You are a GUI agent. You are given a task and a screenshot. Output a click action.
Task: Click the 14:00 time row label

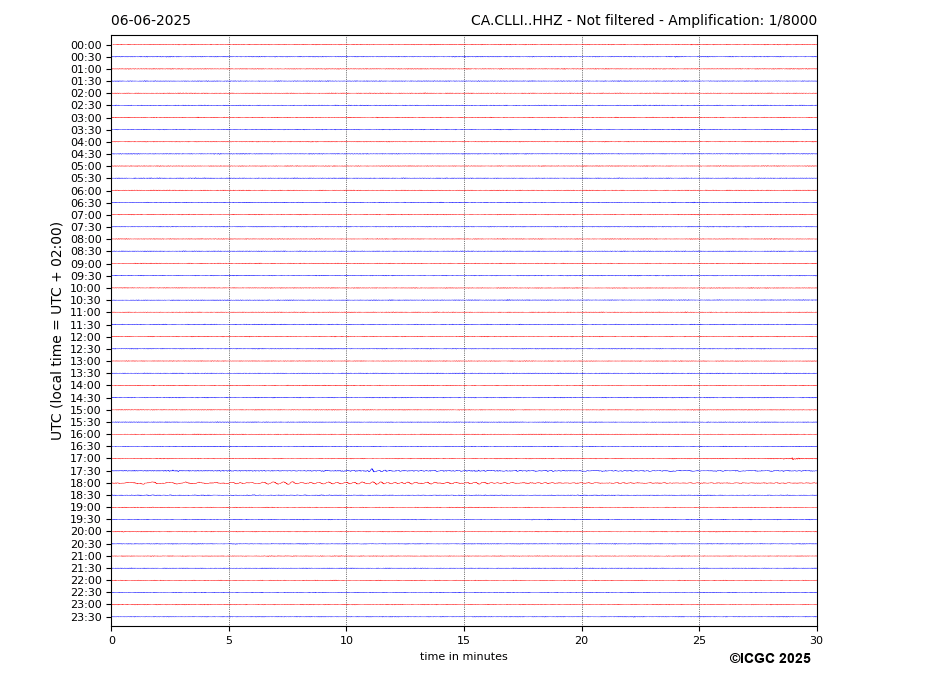coord(86,386)
